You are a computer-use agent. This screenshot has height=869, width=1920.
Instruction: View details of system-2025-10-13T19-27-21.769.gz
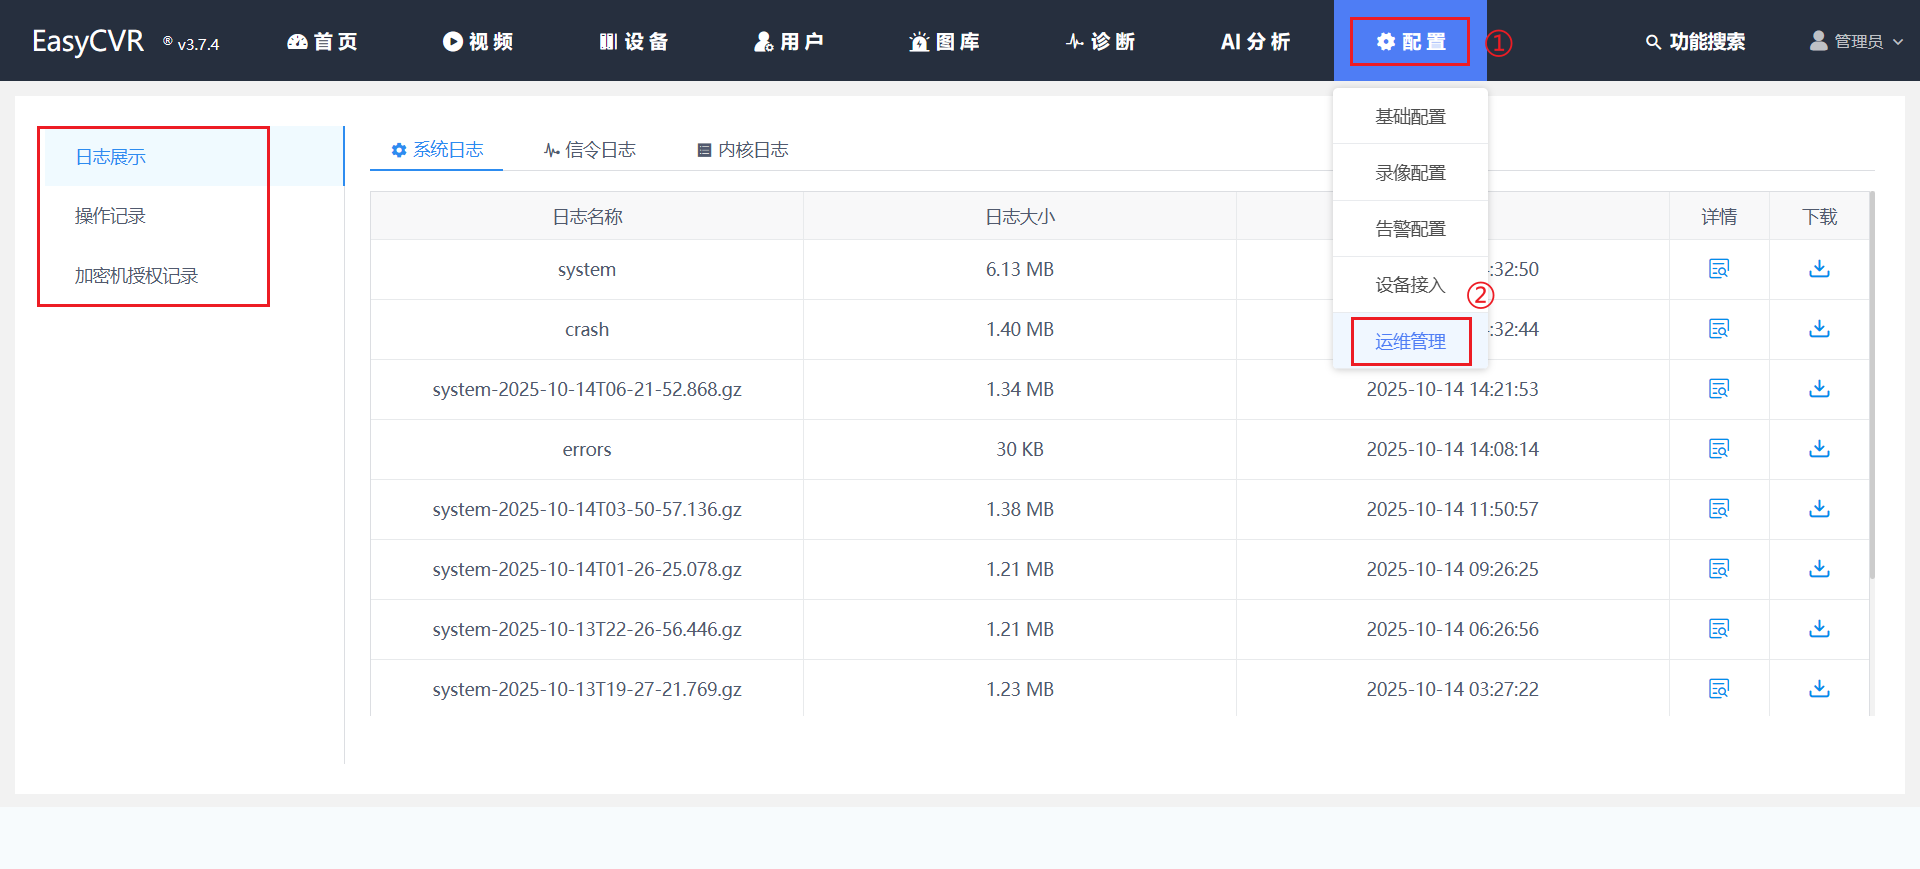1718,689
